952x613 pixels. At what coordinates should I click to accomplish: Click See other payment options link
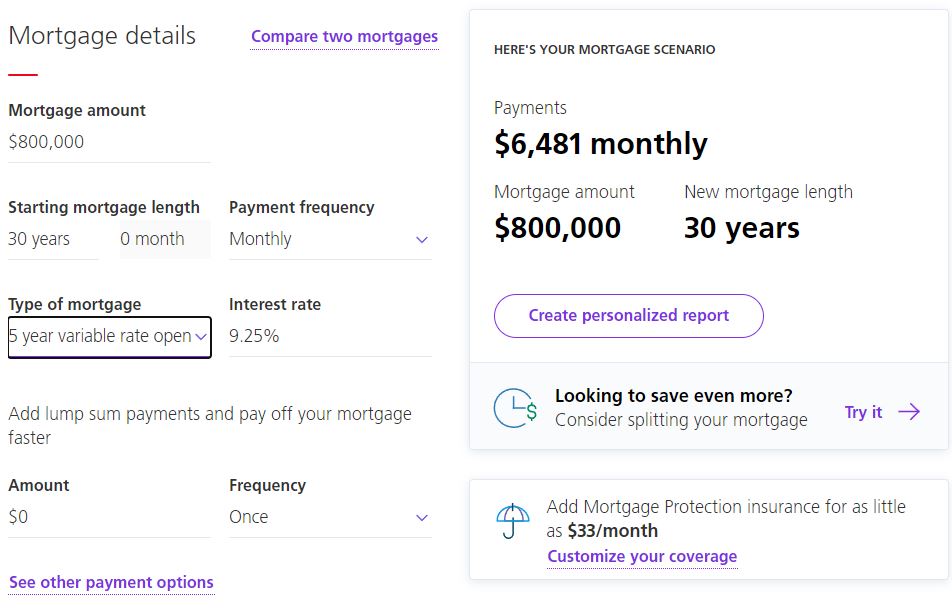[111, 582]
